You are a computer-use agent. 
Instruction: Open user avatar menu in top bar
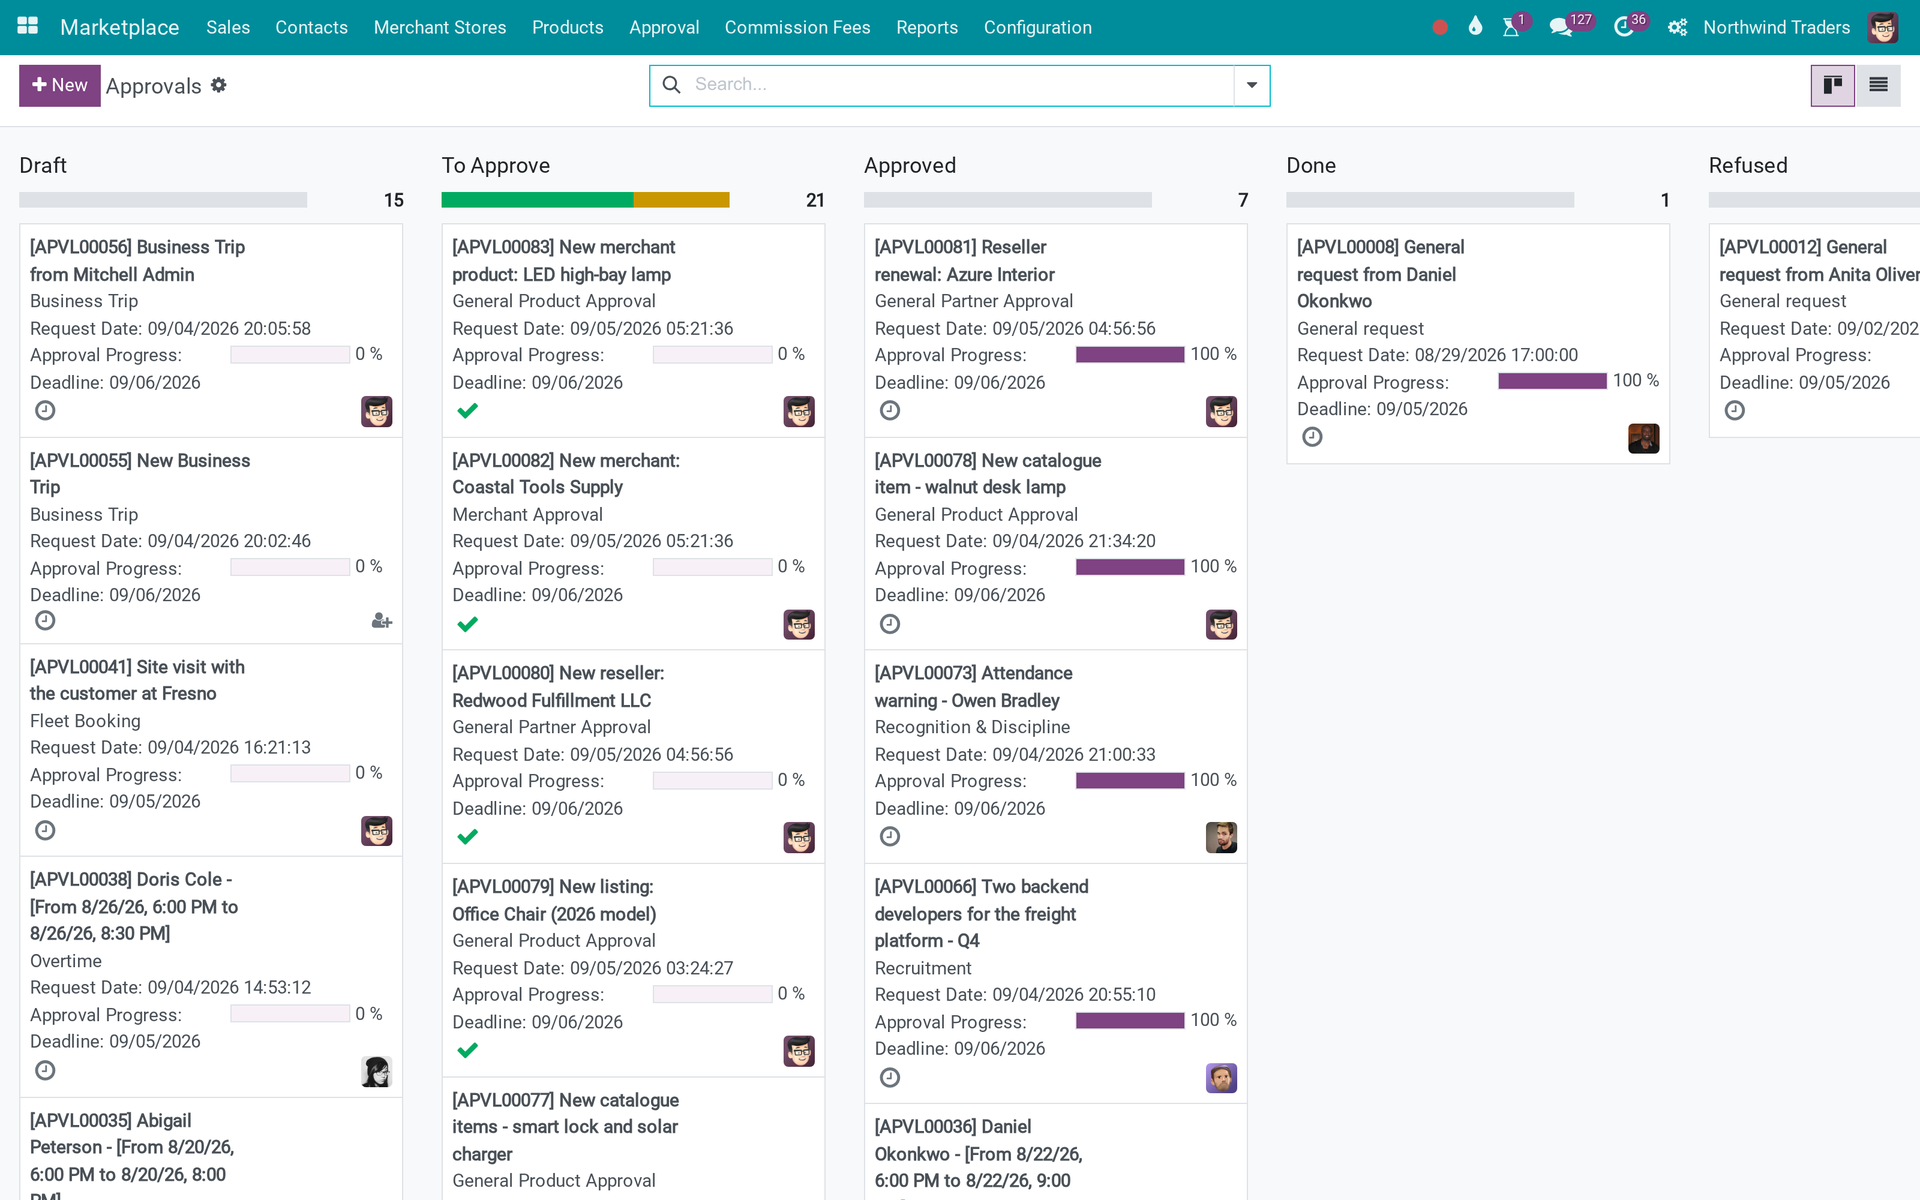[1882, 27]
